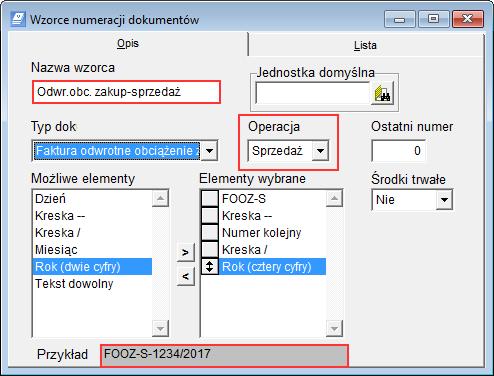Viewport: 494px width, 376px height.
Task: Click the window title bar document icon
Action: [17, 19]
